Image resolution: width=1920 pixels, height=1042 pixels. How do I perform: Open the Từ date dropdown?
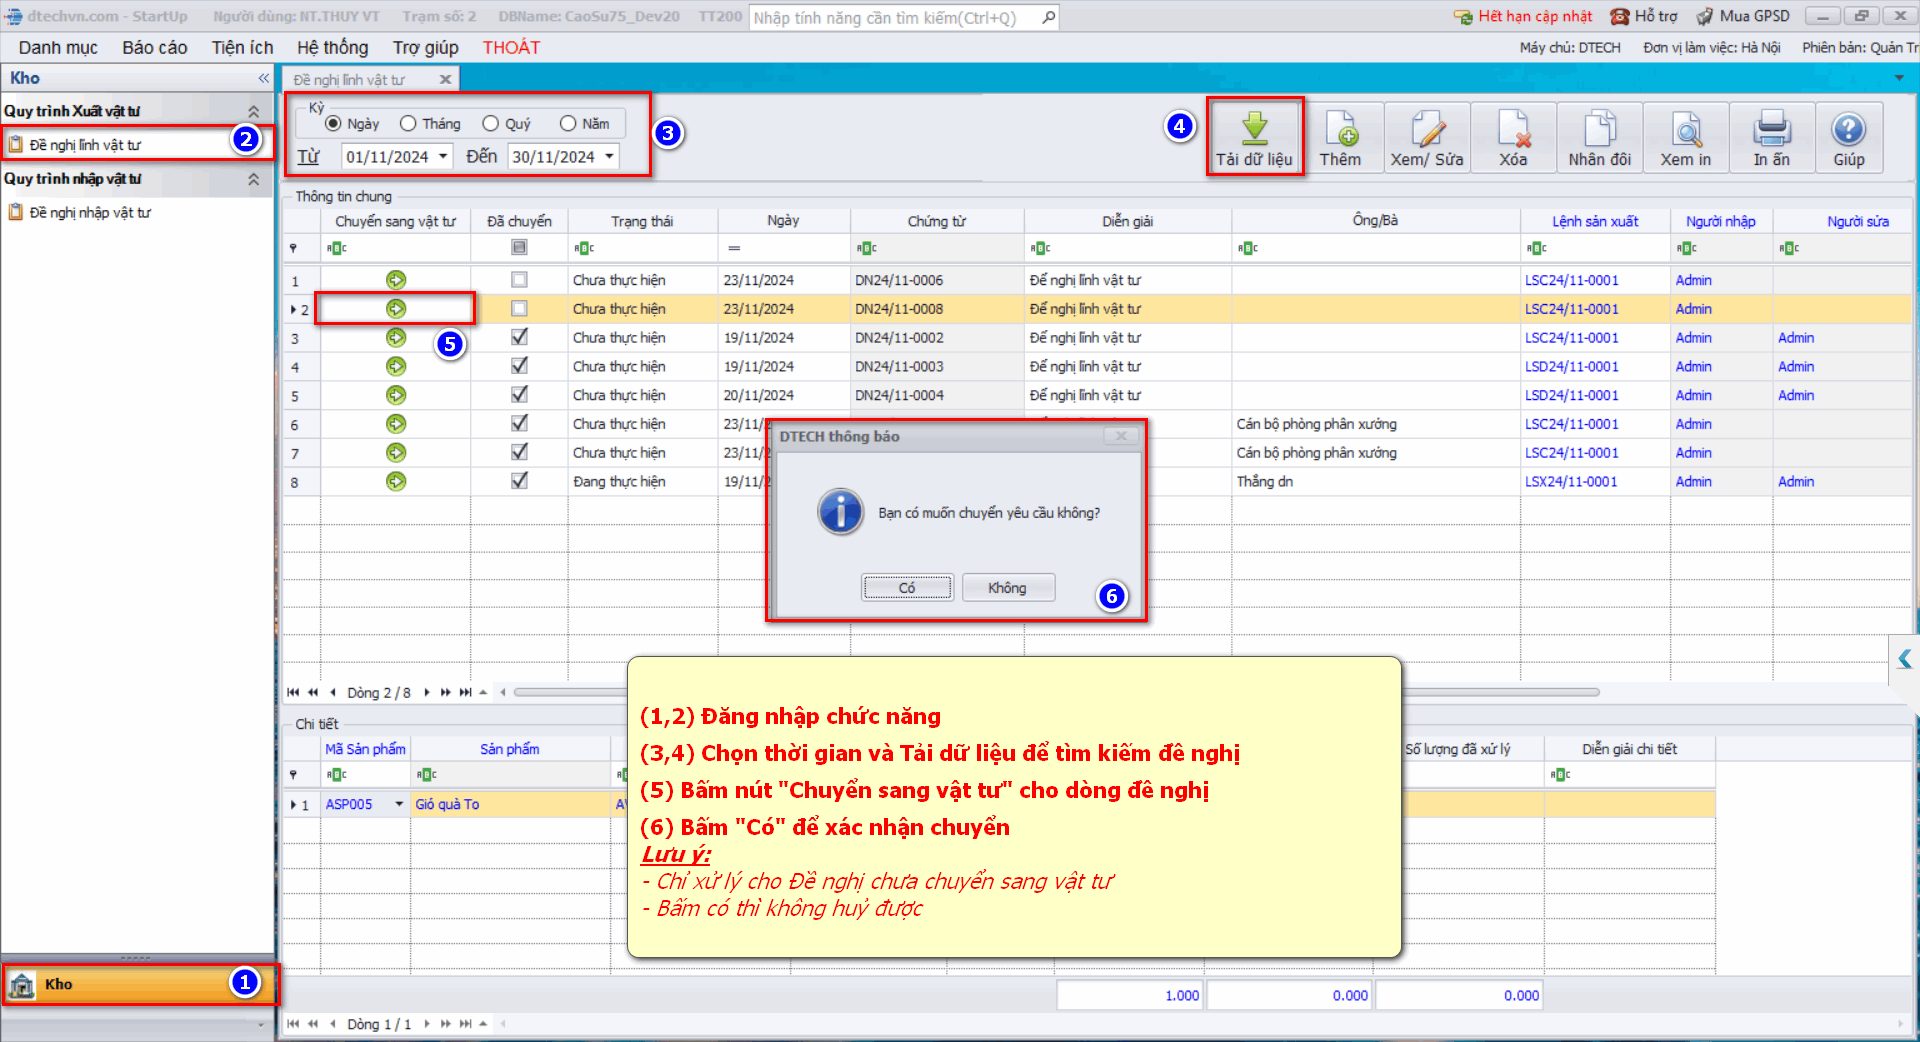click(x=443, y=157)
